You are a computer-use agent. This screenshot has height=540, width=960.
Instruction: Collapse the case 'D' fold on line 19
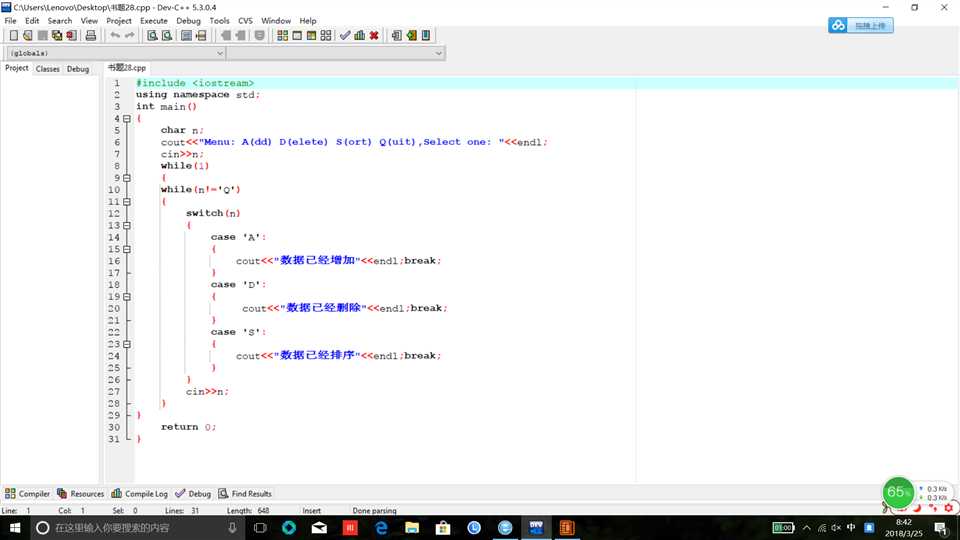pos(127,296)
